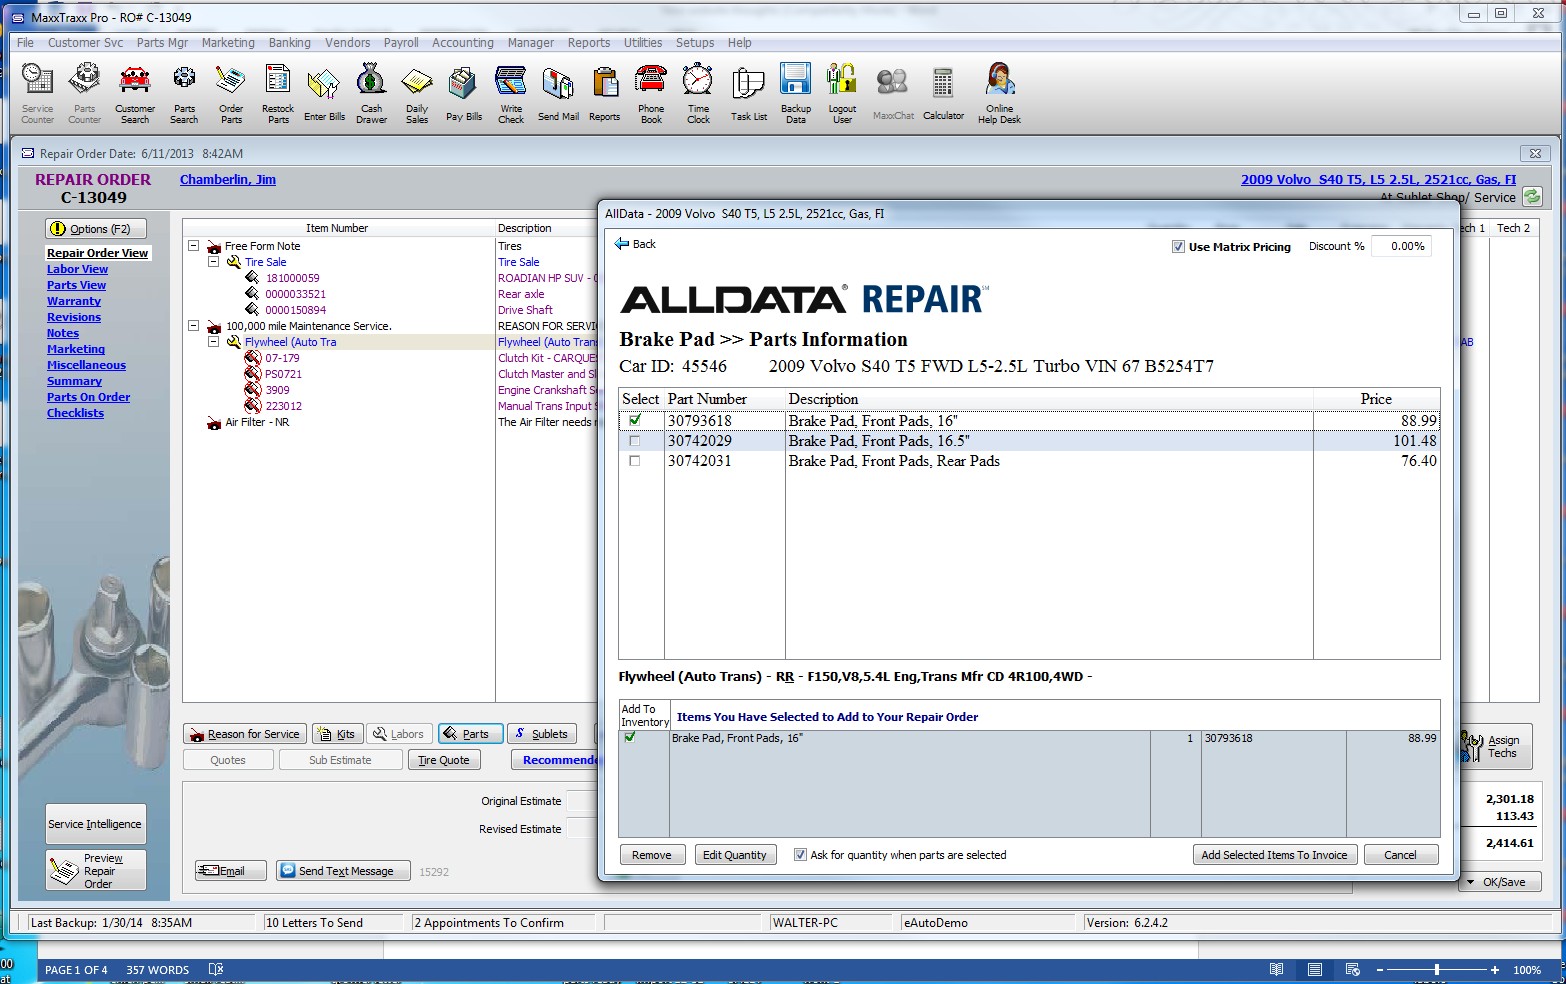Screen dimensions: 1566x984
Task: Click the Email button
Action: coord(231,871)
